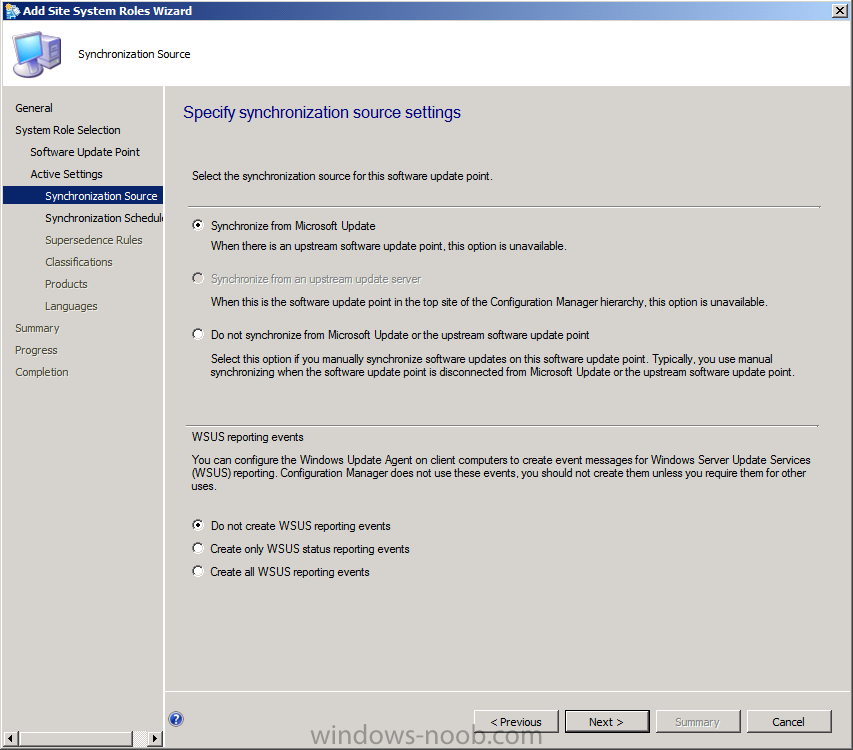Screen dimensions: 853x750
Task: Click 'Select the synchronization source' instruction text
Action: 342,176
